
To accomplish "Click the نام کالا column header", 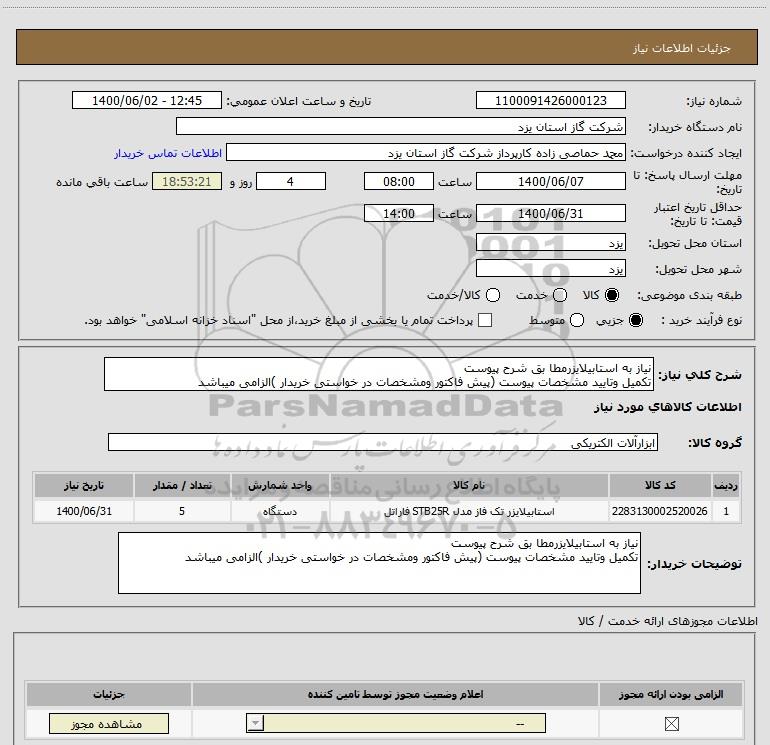I will [469, 485].
